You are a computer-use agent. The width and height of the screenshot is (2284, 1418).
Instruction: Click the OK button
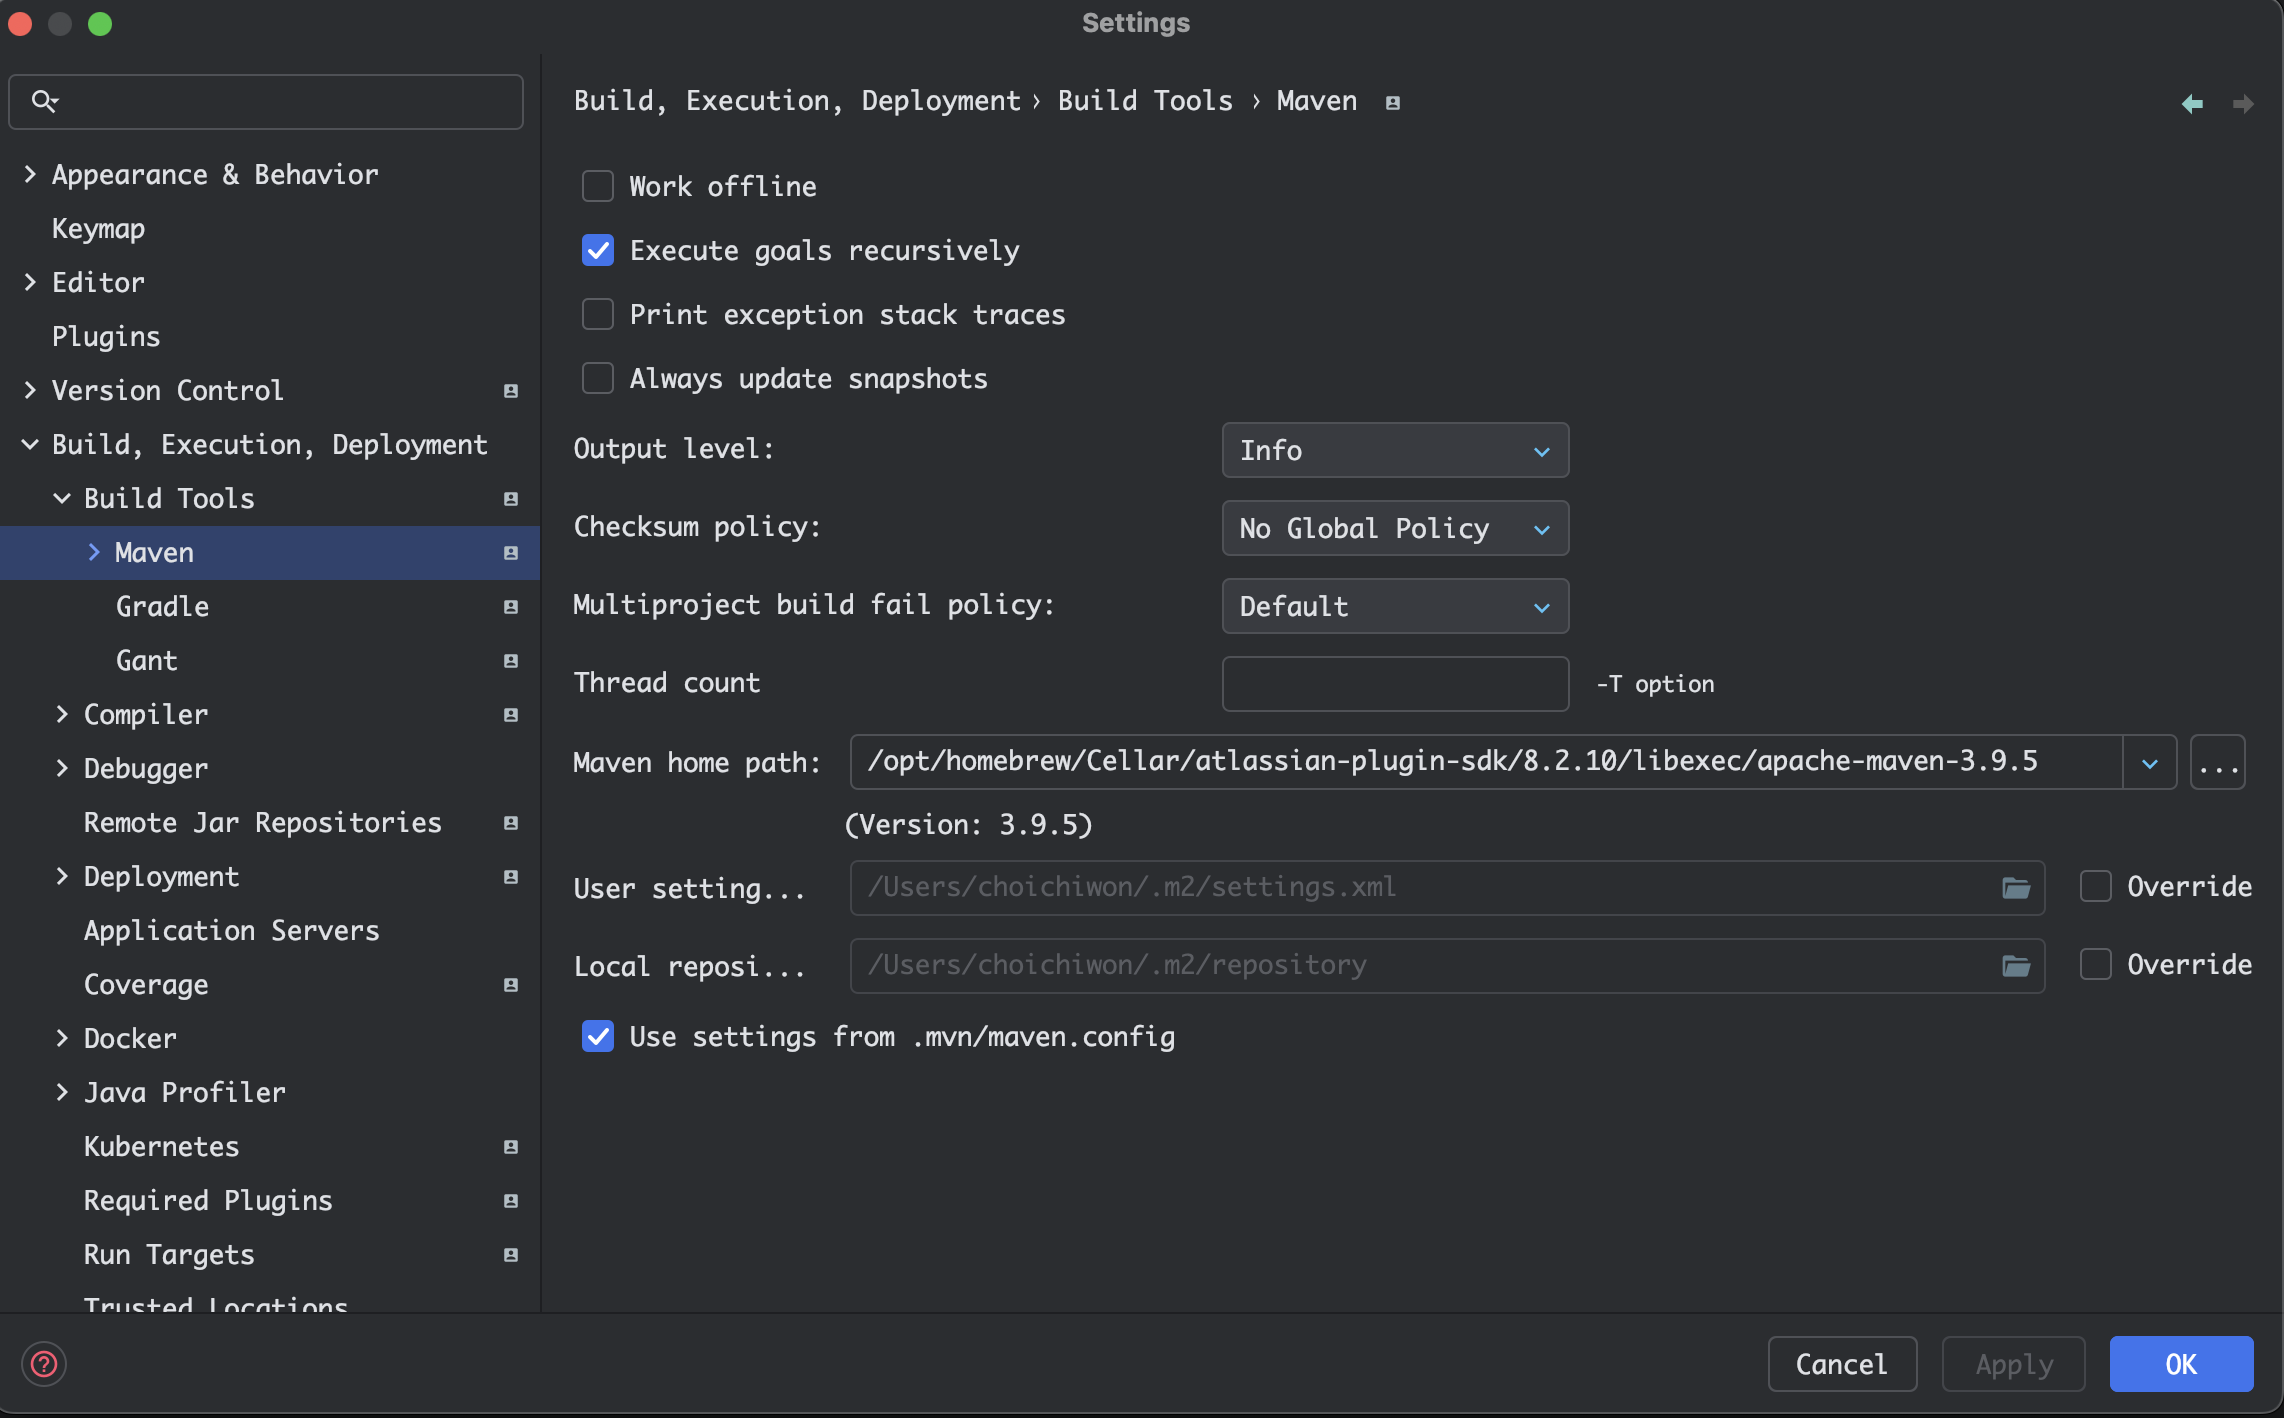coord(2180,1364)
